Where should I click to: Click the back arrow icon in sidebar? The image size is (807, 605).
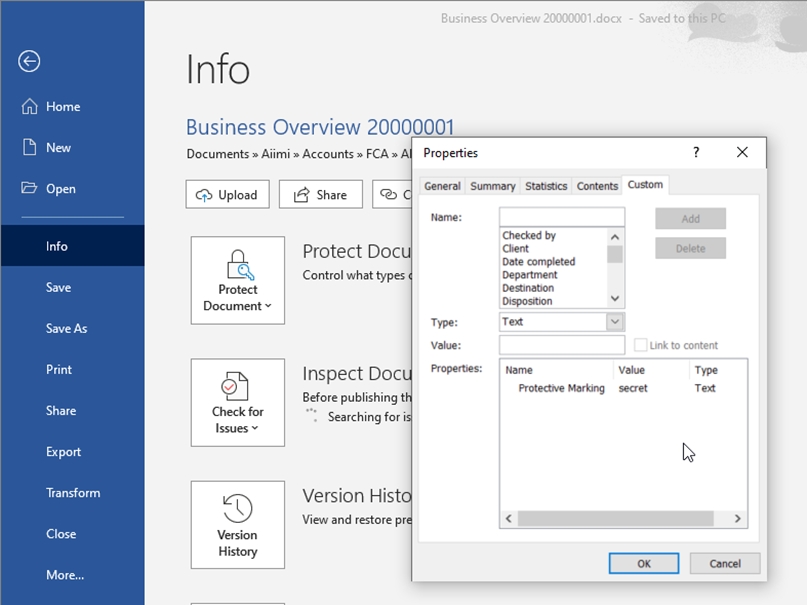coord(29,61)
